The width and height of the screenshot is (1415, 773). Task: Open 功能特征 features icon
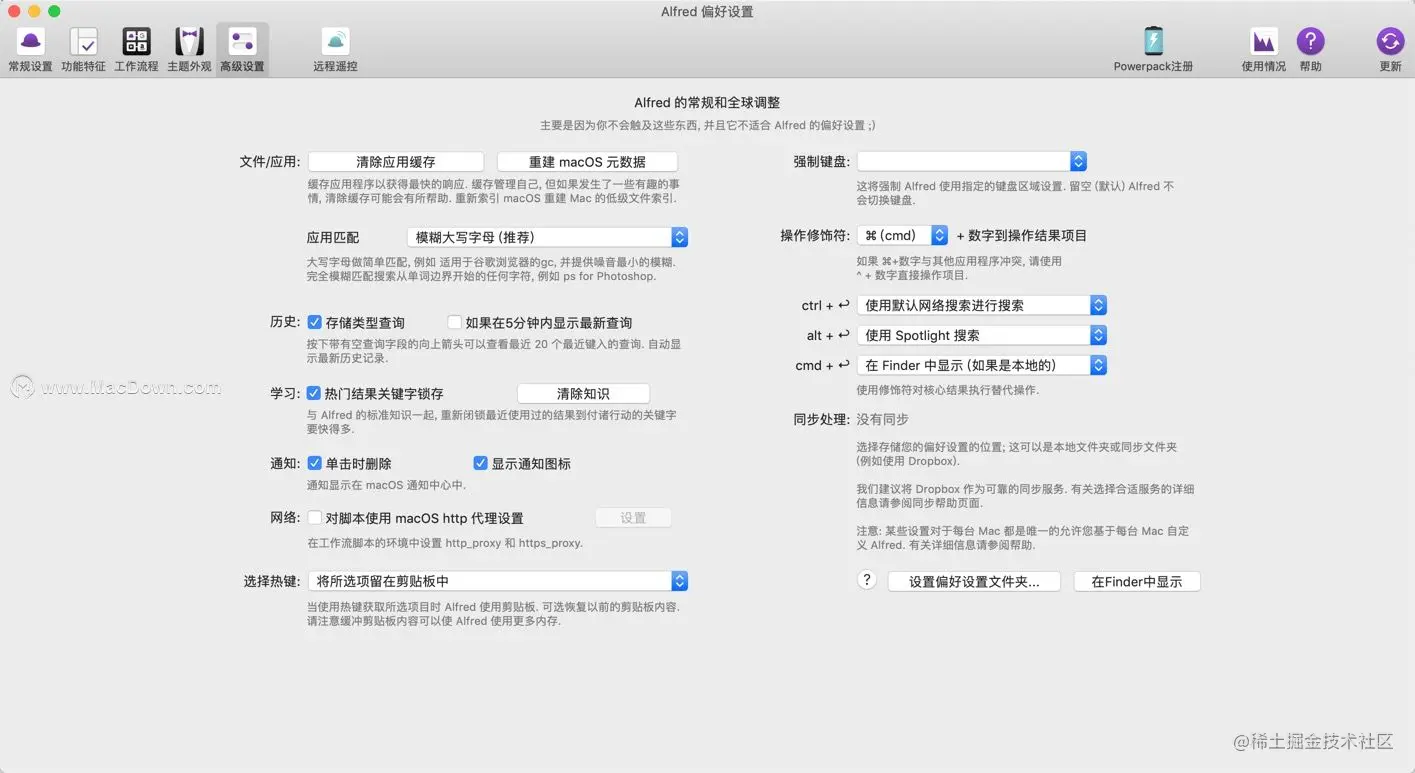point(83,41)
